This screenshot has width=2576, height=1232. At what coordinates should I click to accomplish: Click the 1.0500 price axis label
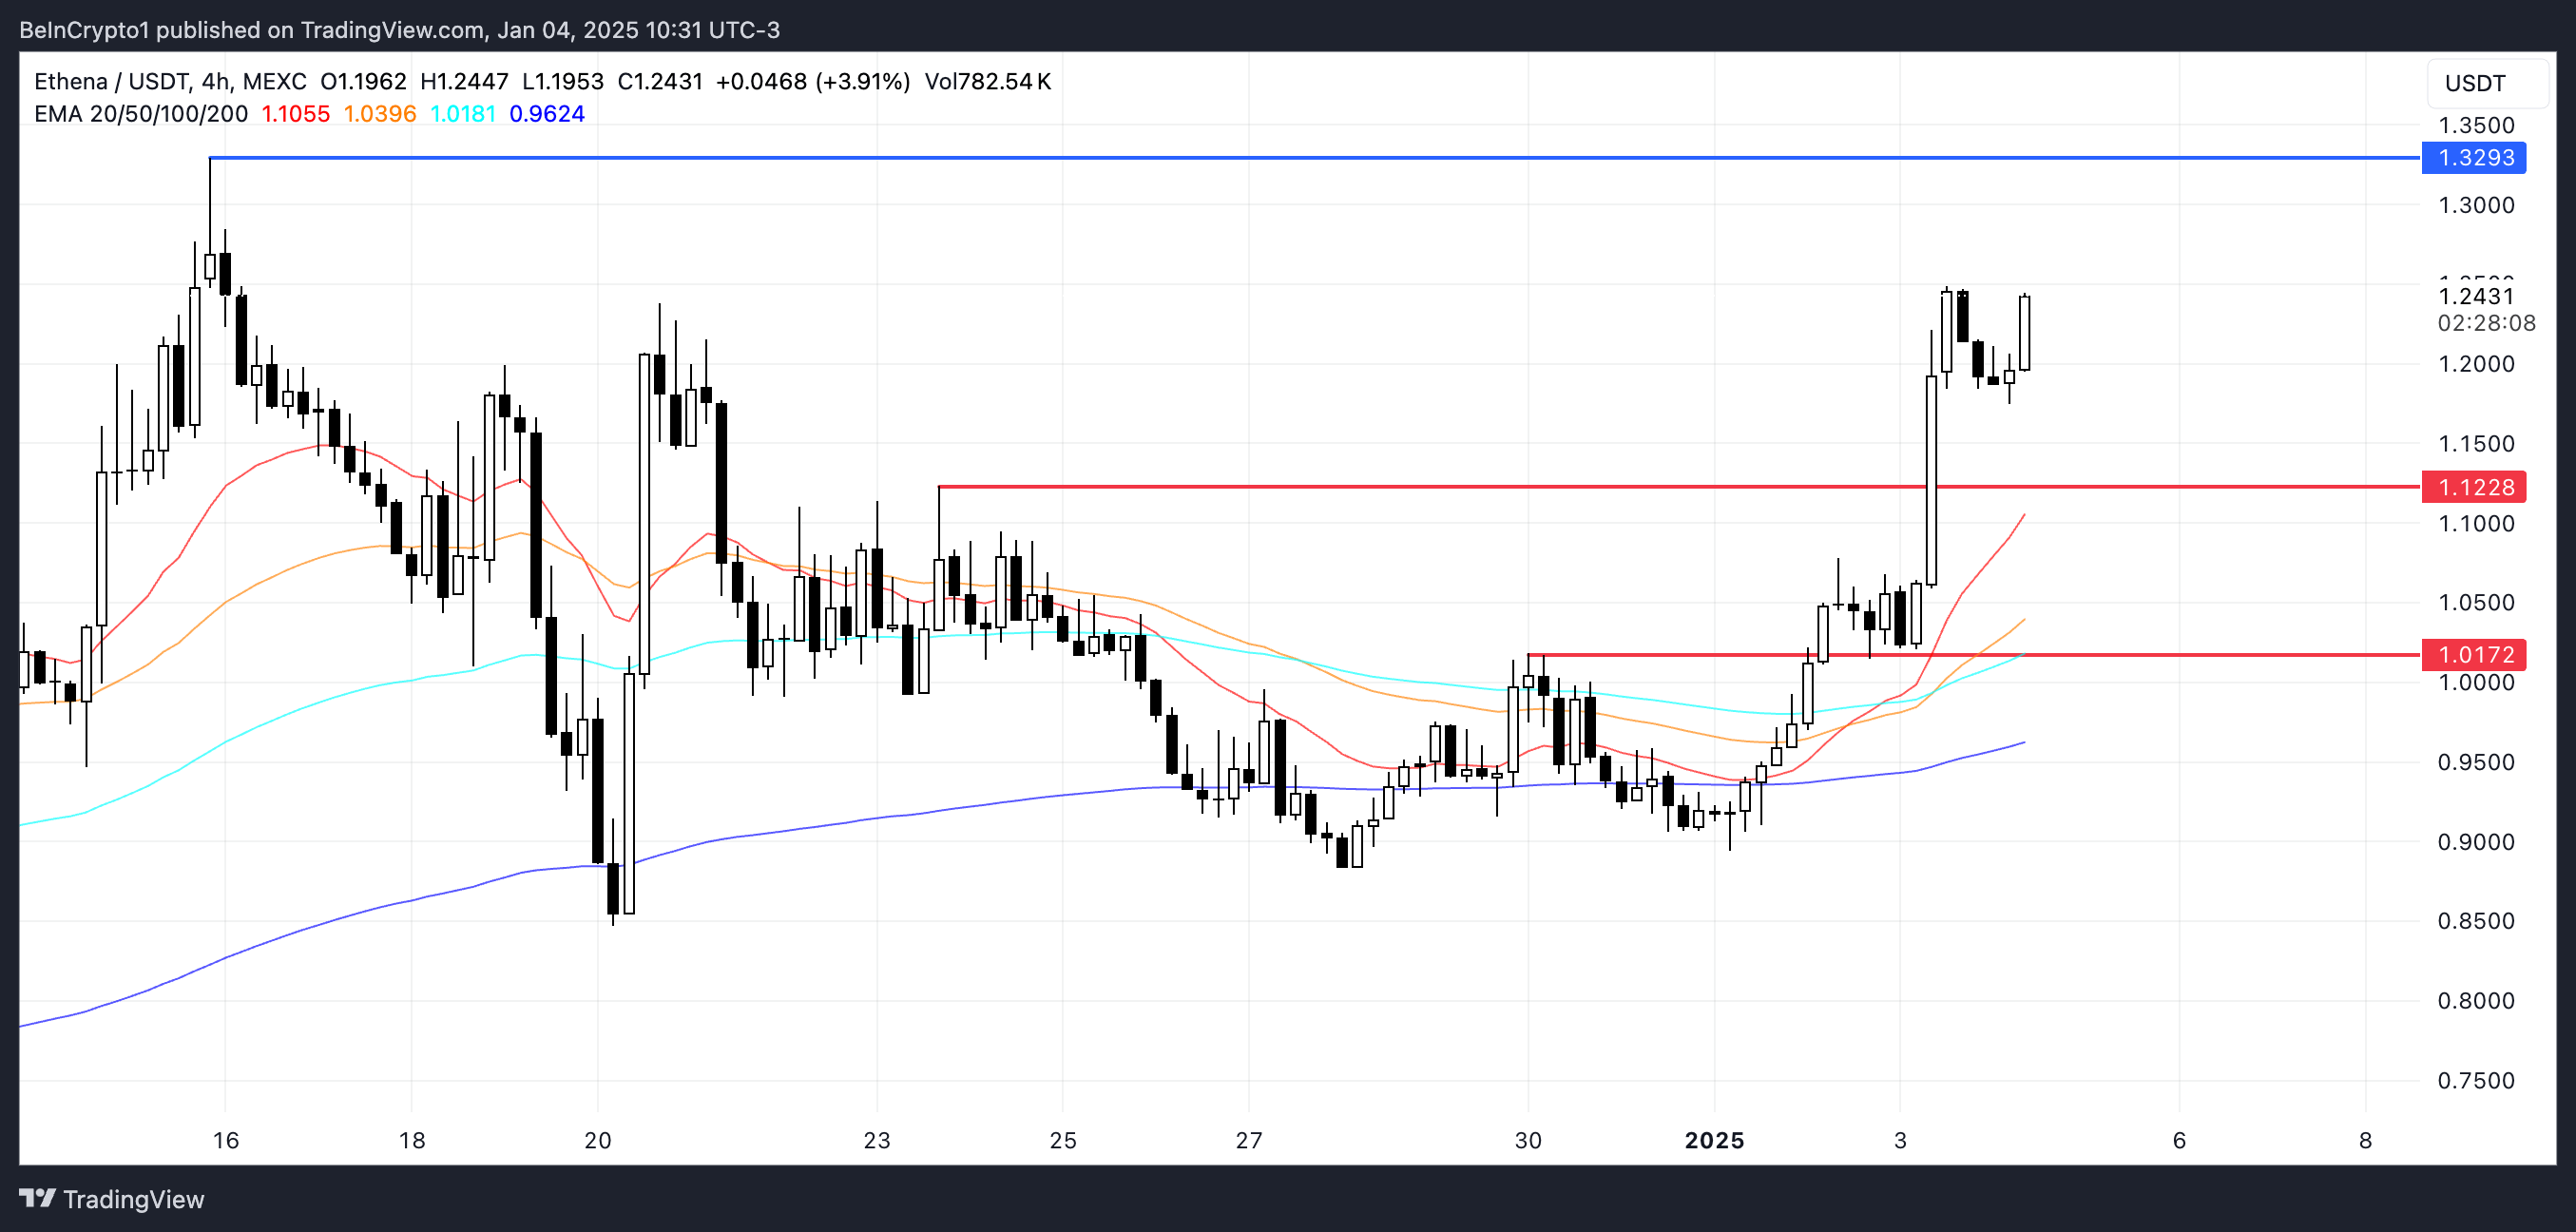pos(2475,603)
